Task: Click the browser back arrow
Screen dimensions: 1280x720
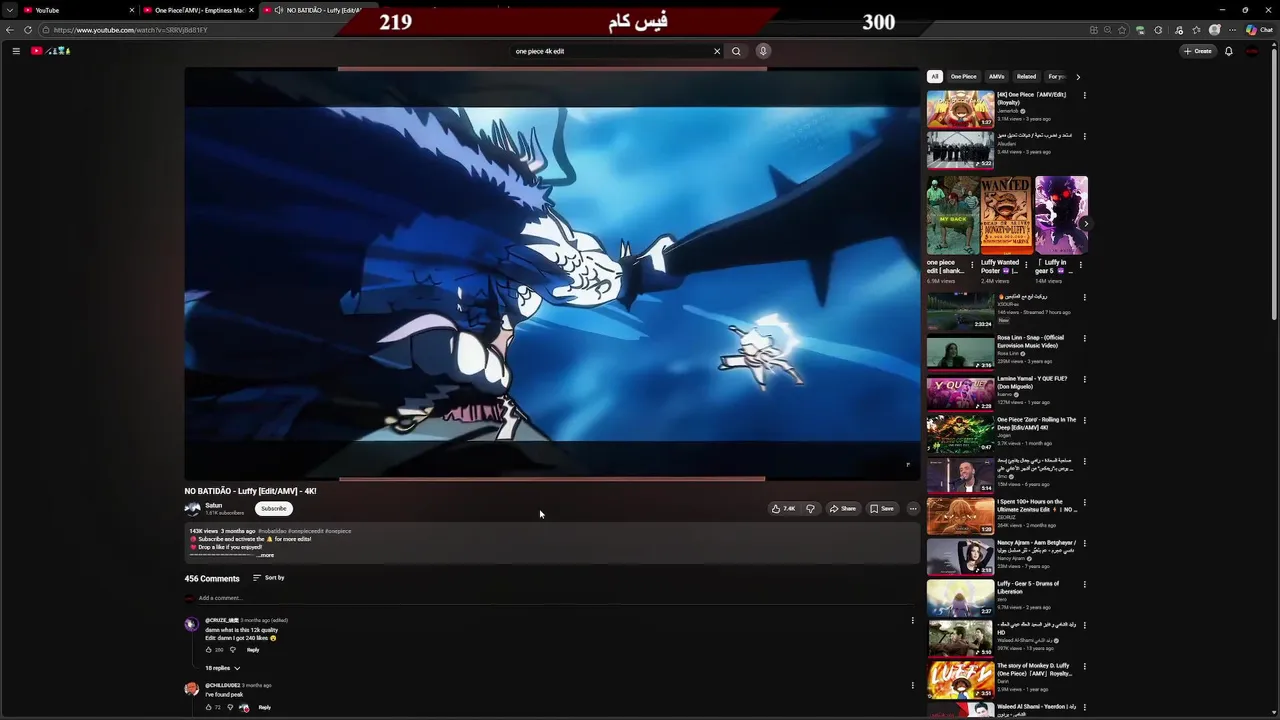Action: (10, 30)
